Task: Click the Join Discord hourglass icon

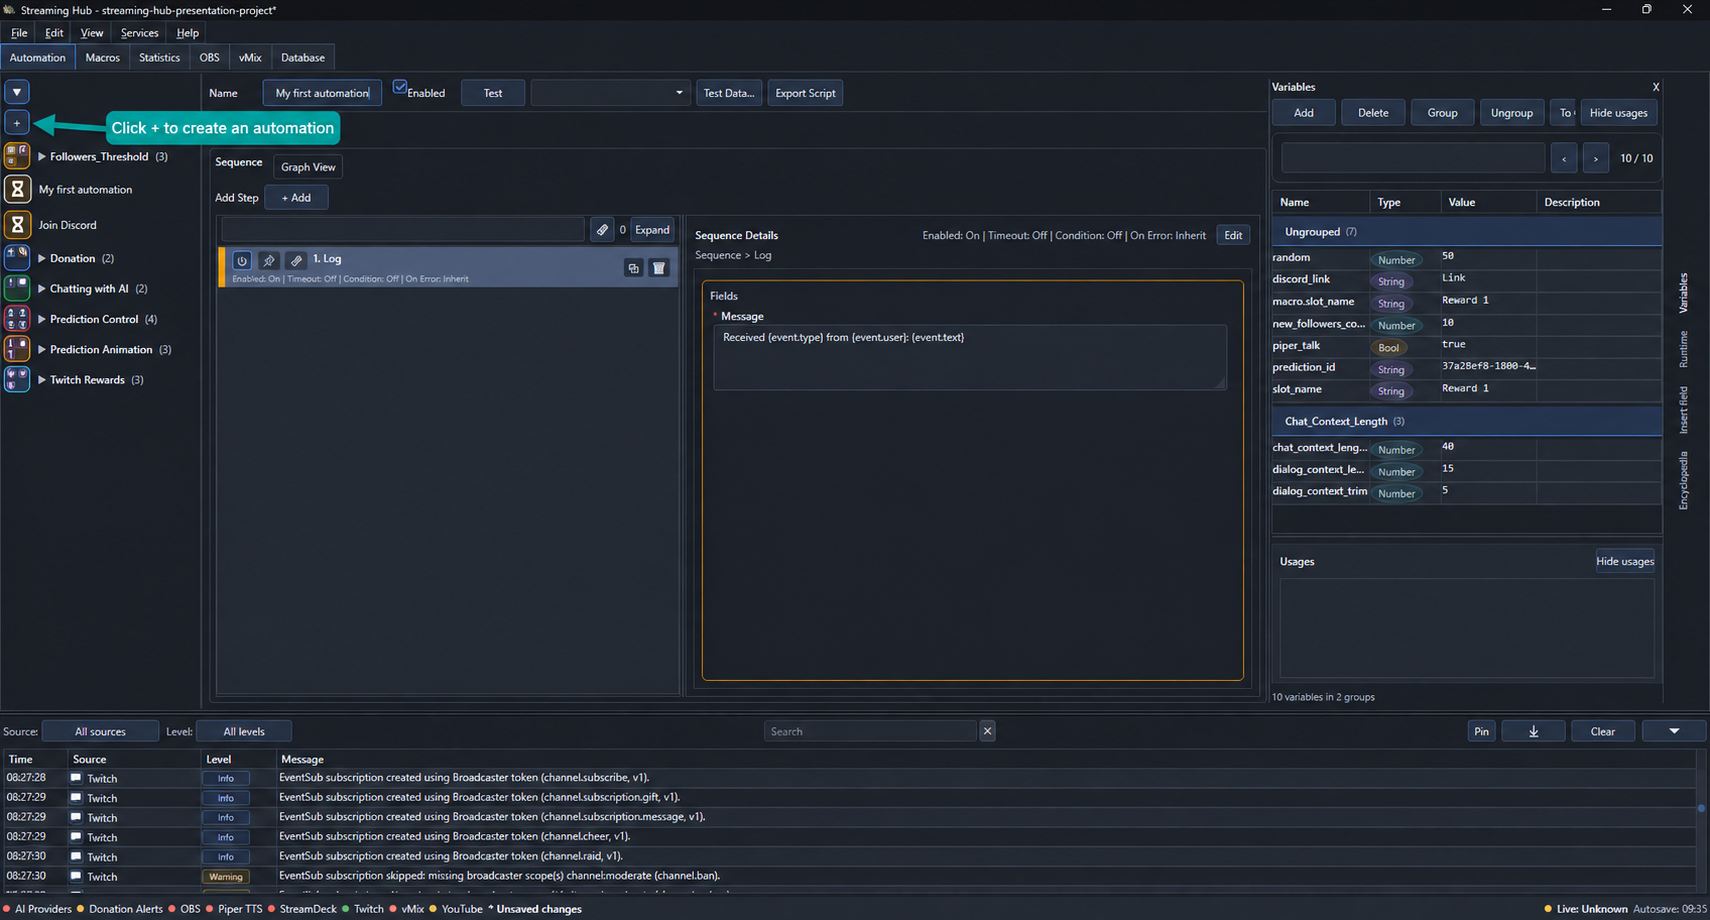Action: coord(17,225)
